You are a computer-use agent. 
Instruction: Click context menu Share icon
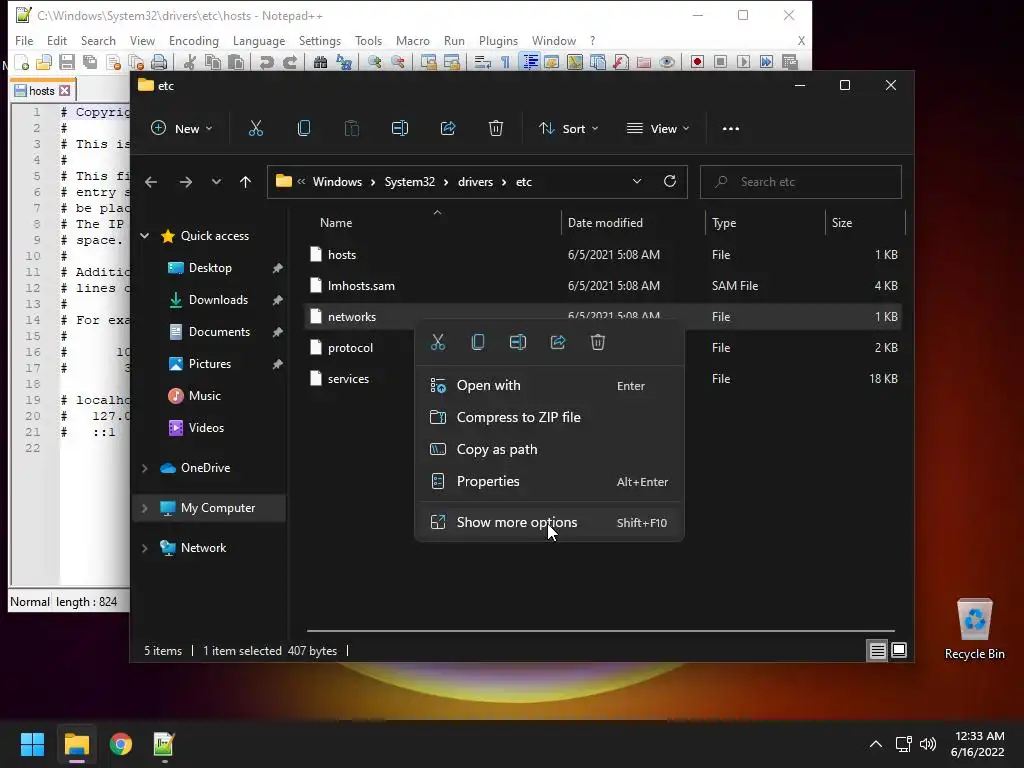(x=558, y=342)
